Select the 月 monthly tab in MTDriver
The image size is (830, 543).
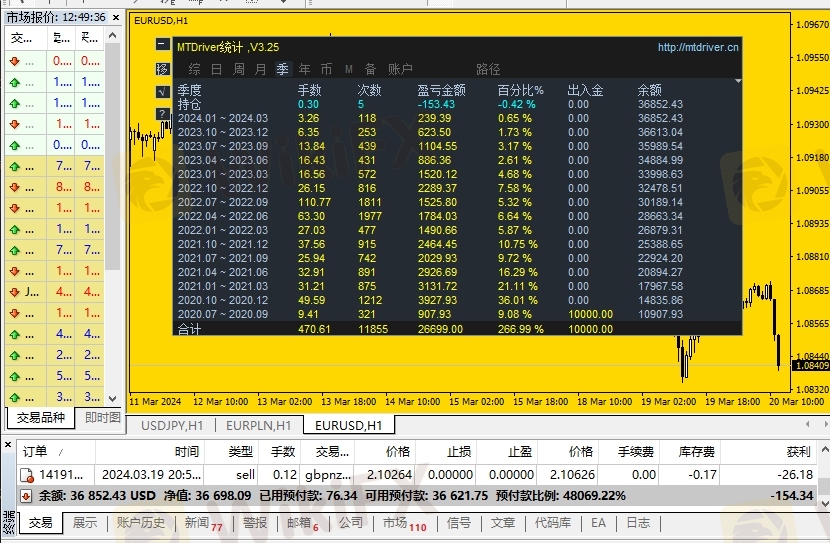point(260,69)
